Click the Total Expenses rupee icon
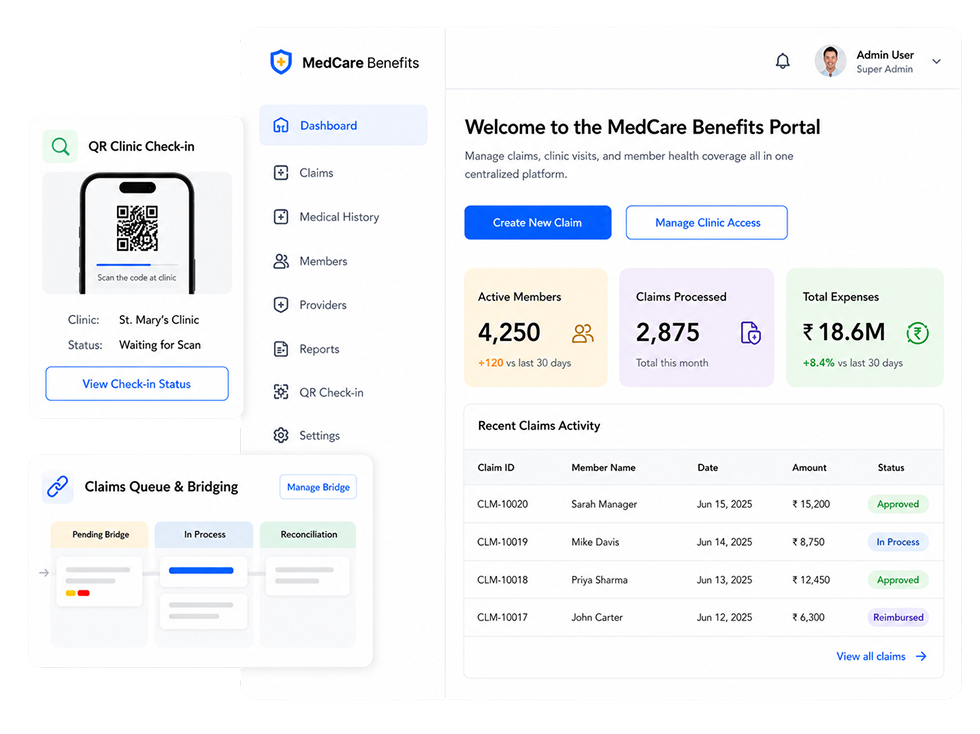The image size is (980, 734). [x=918, y=333]
